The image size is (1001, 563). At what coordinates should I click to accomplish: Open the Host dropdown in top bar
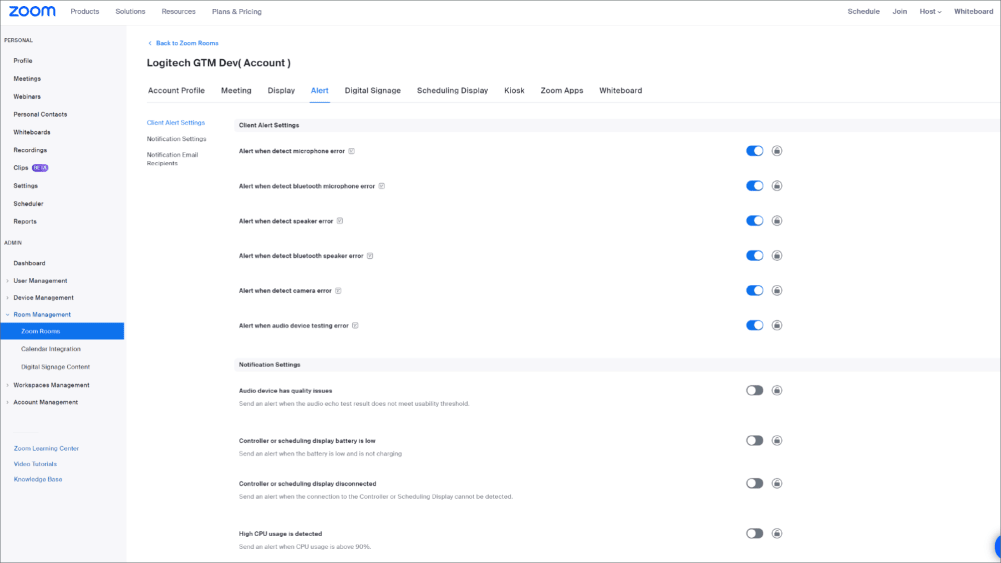pos(930,12)
